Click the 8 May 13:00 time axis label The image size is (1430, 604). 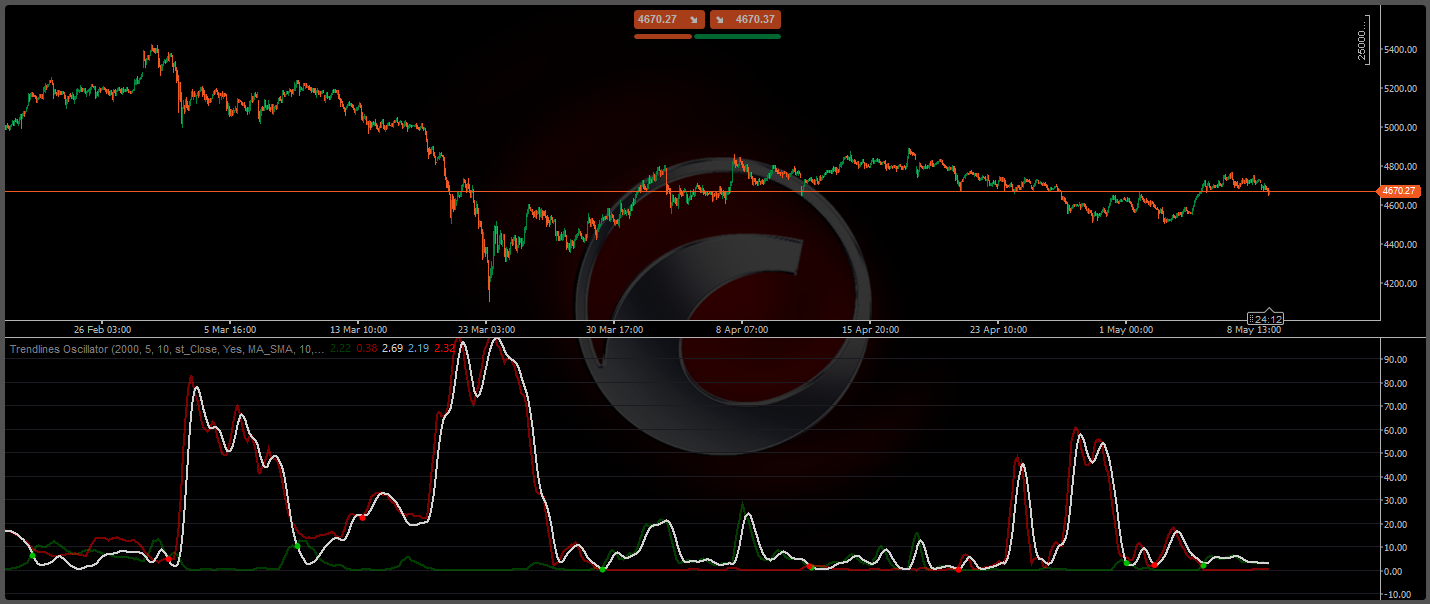tap(1253, 329)
